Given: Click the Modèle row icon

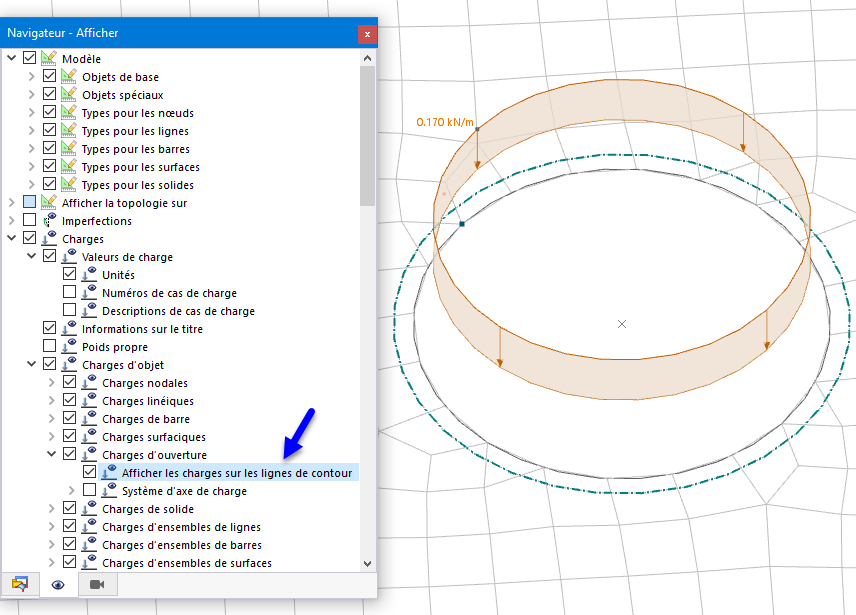Looking at the screenshot, I should point(49,58).
